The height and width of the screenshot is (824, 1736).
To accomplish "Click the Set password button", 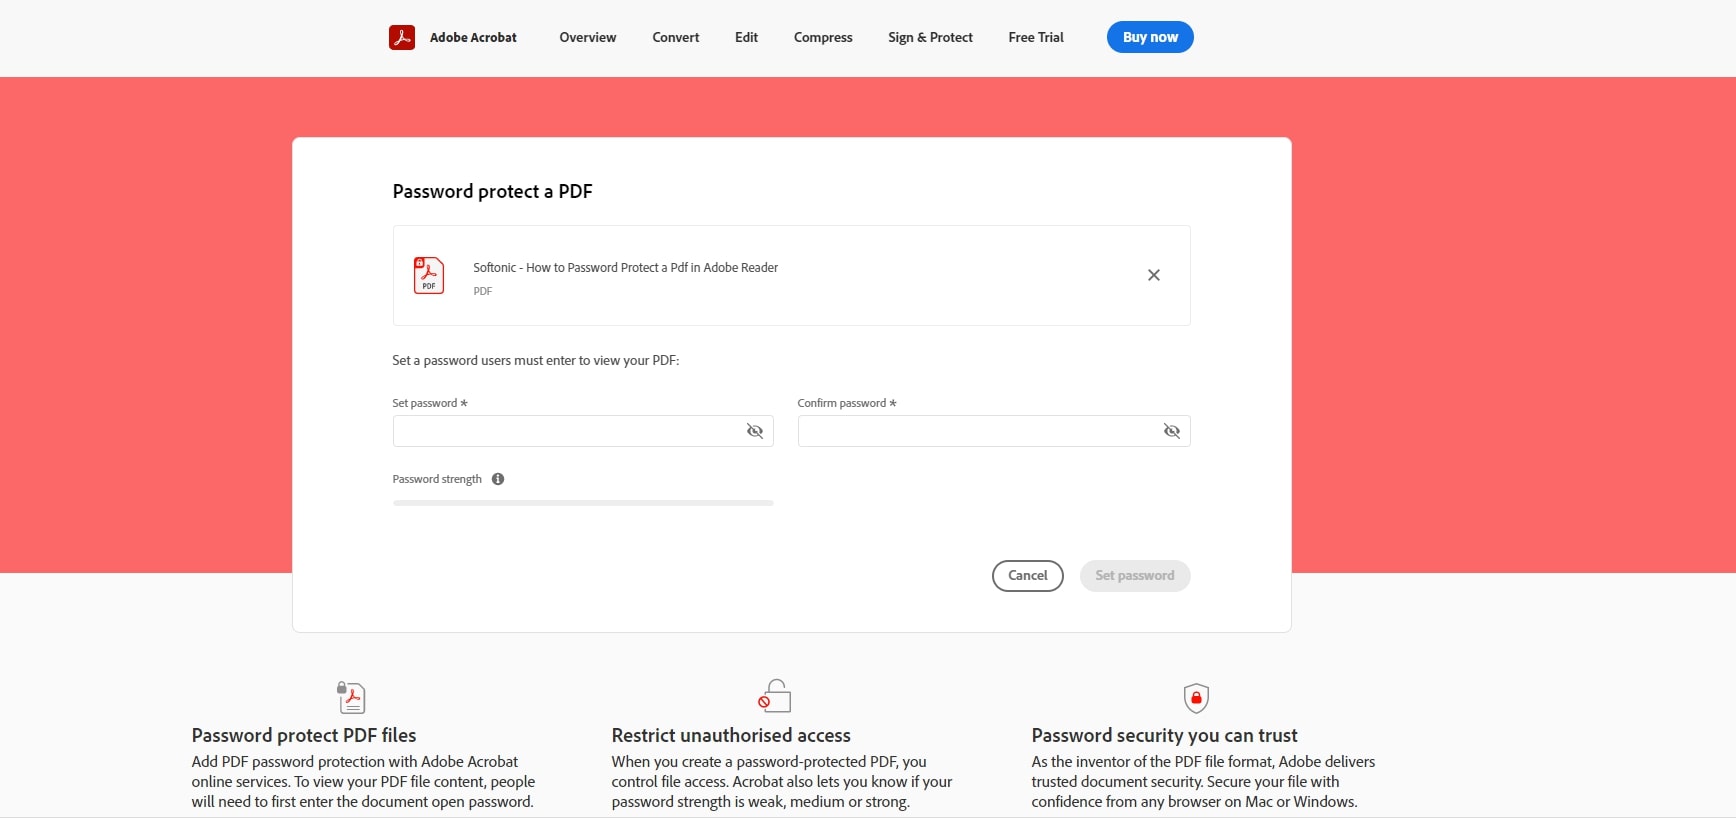I will point(1135,576).
